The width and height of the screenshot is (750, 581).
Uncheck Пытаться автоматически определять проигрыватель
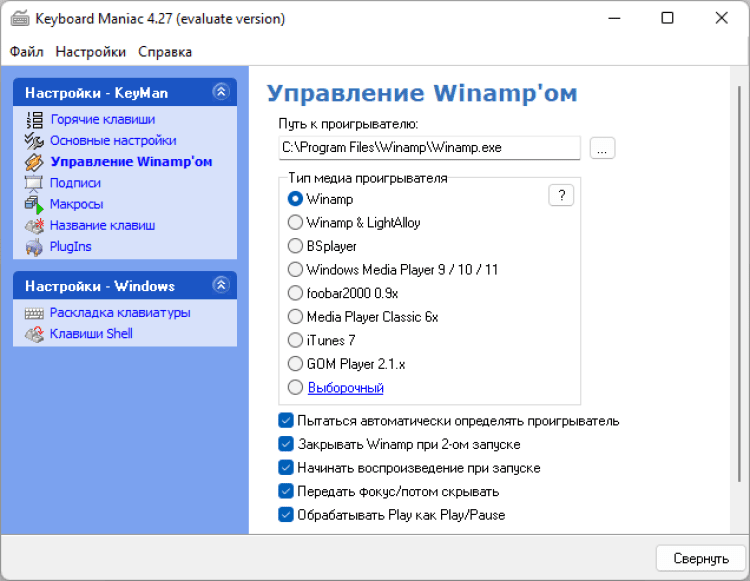(286, 421)
